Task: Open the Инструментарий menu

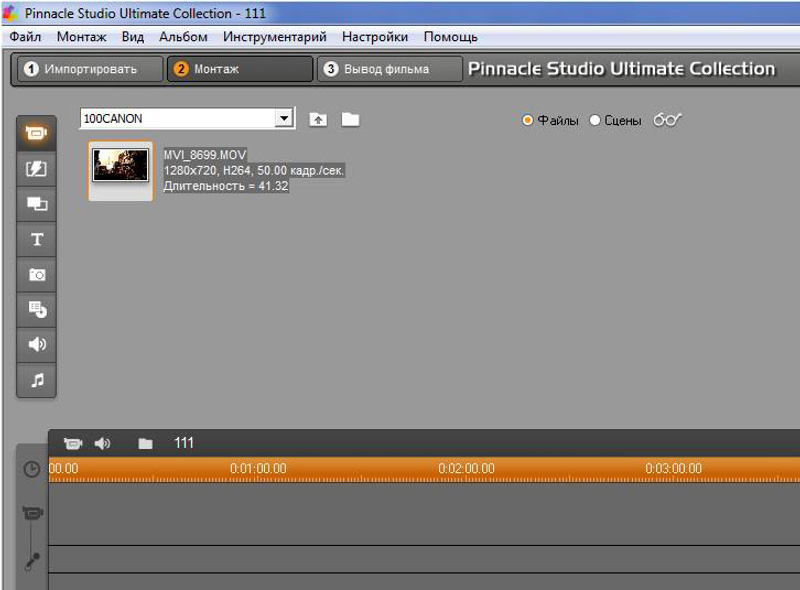Action: tap(274, 37)
